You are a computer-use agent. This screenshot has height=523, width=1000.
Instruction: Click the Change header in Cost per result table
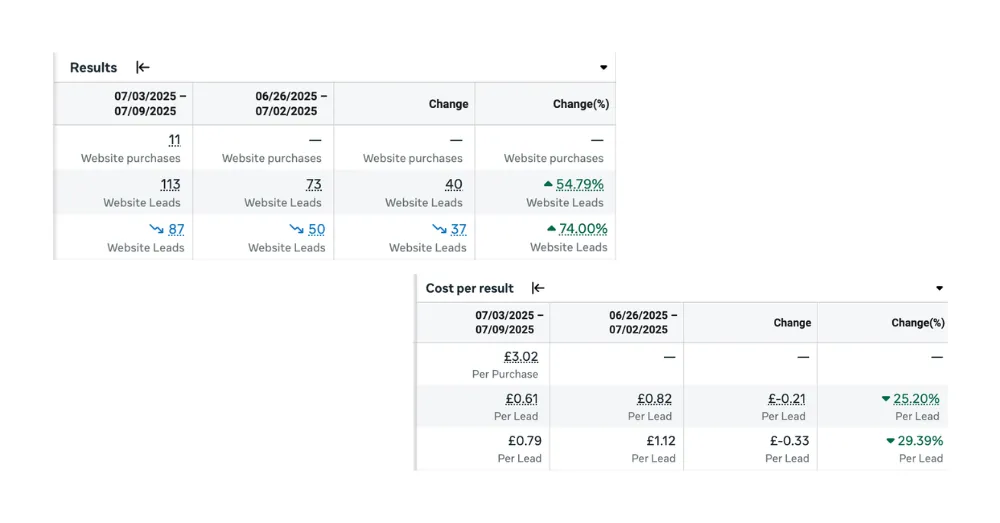point(791,323)
